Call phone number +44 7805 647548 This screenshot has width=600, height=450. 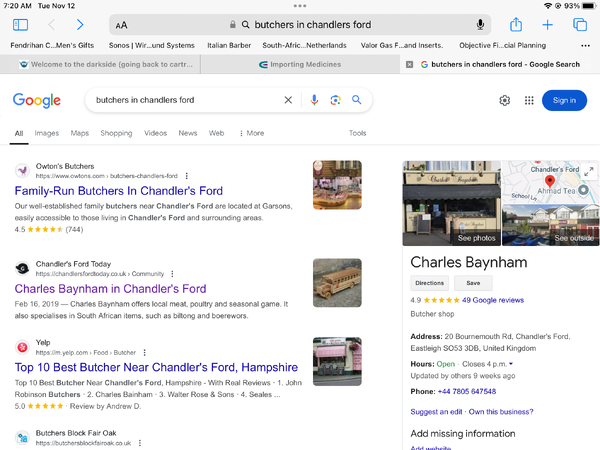pyautogui.click(x=466, y=391)
